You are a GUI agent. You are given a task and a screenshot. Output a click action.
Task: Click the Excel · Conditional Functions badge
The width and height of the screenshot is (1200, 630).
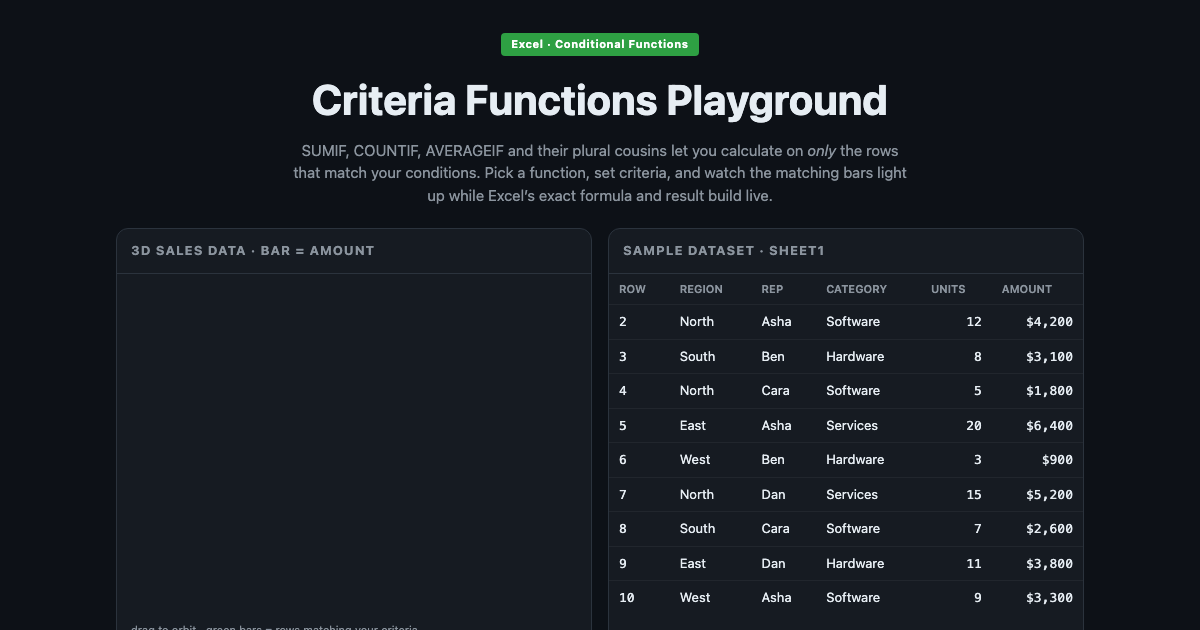click(x=600, y=44)
